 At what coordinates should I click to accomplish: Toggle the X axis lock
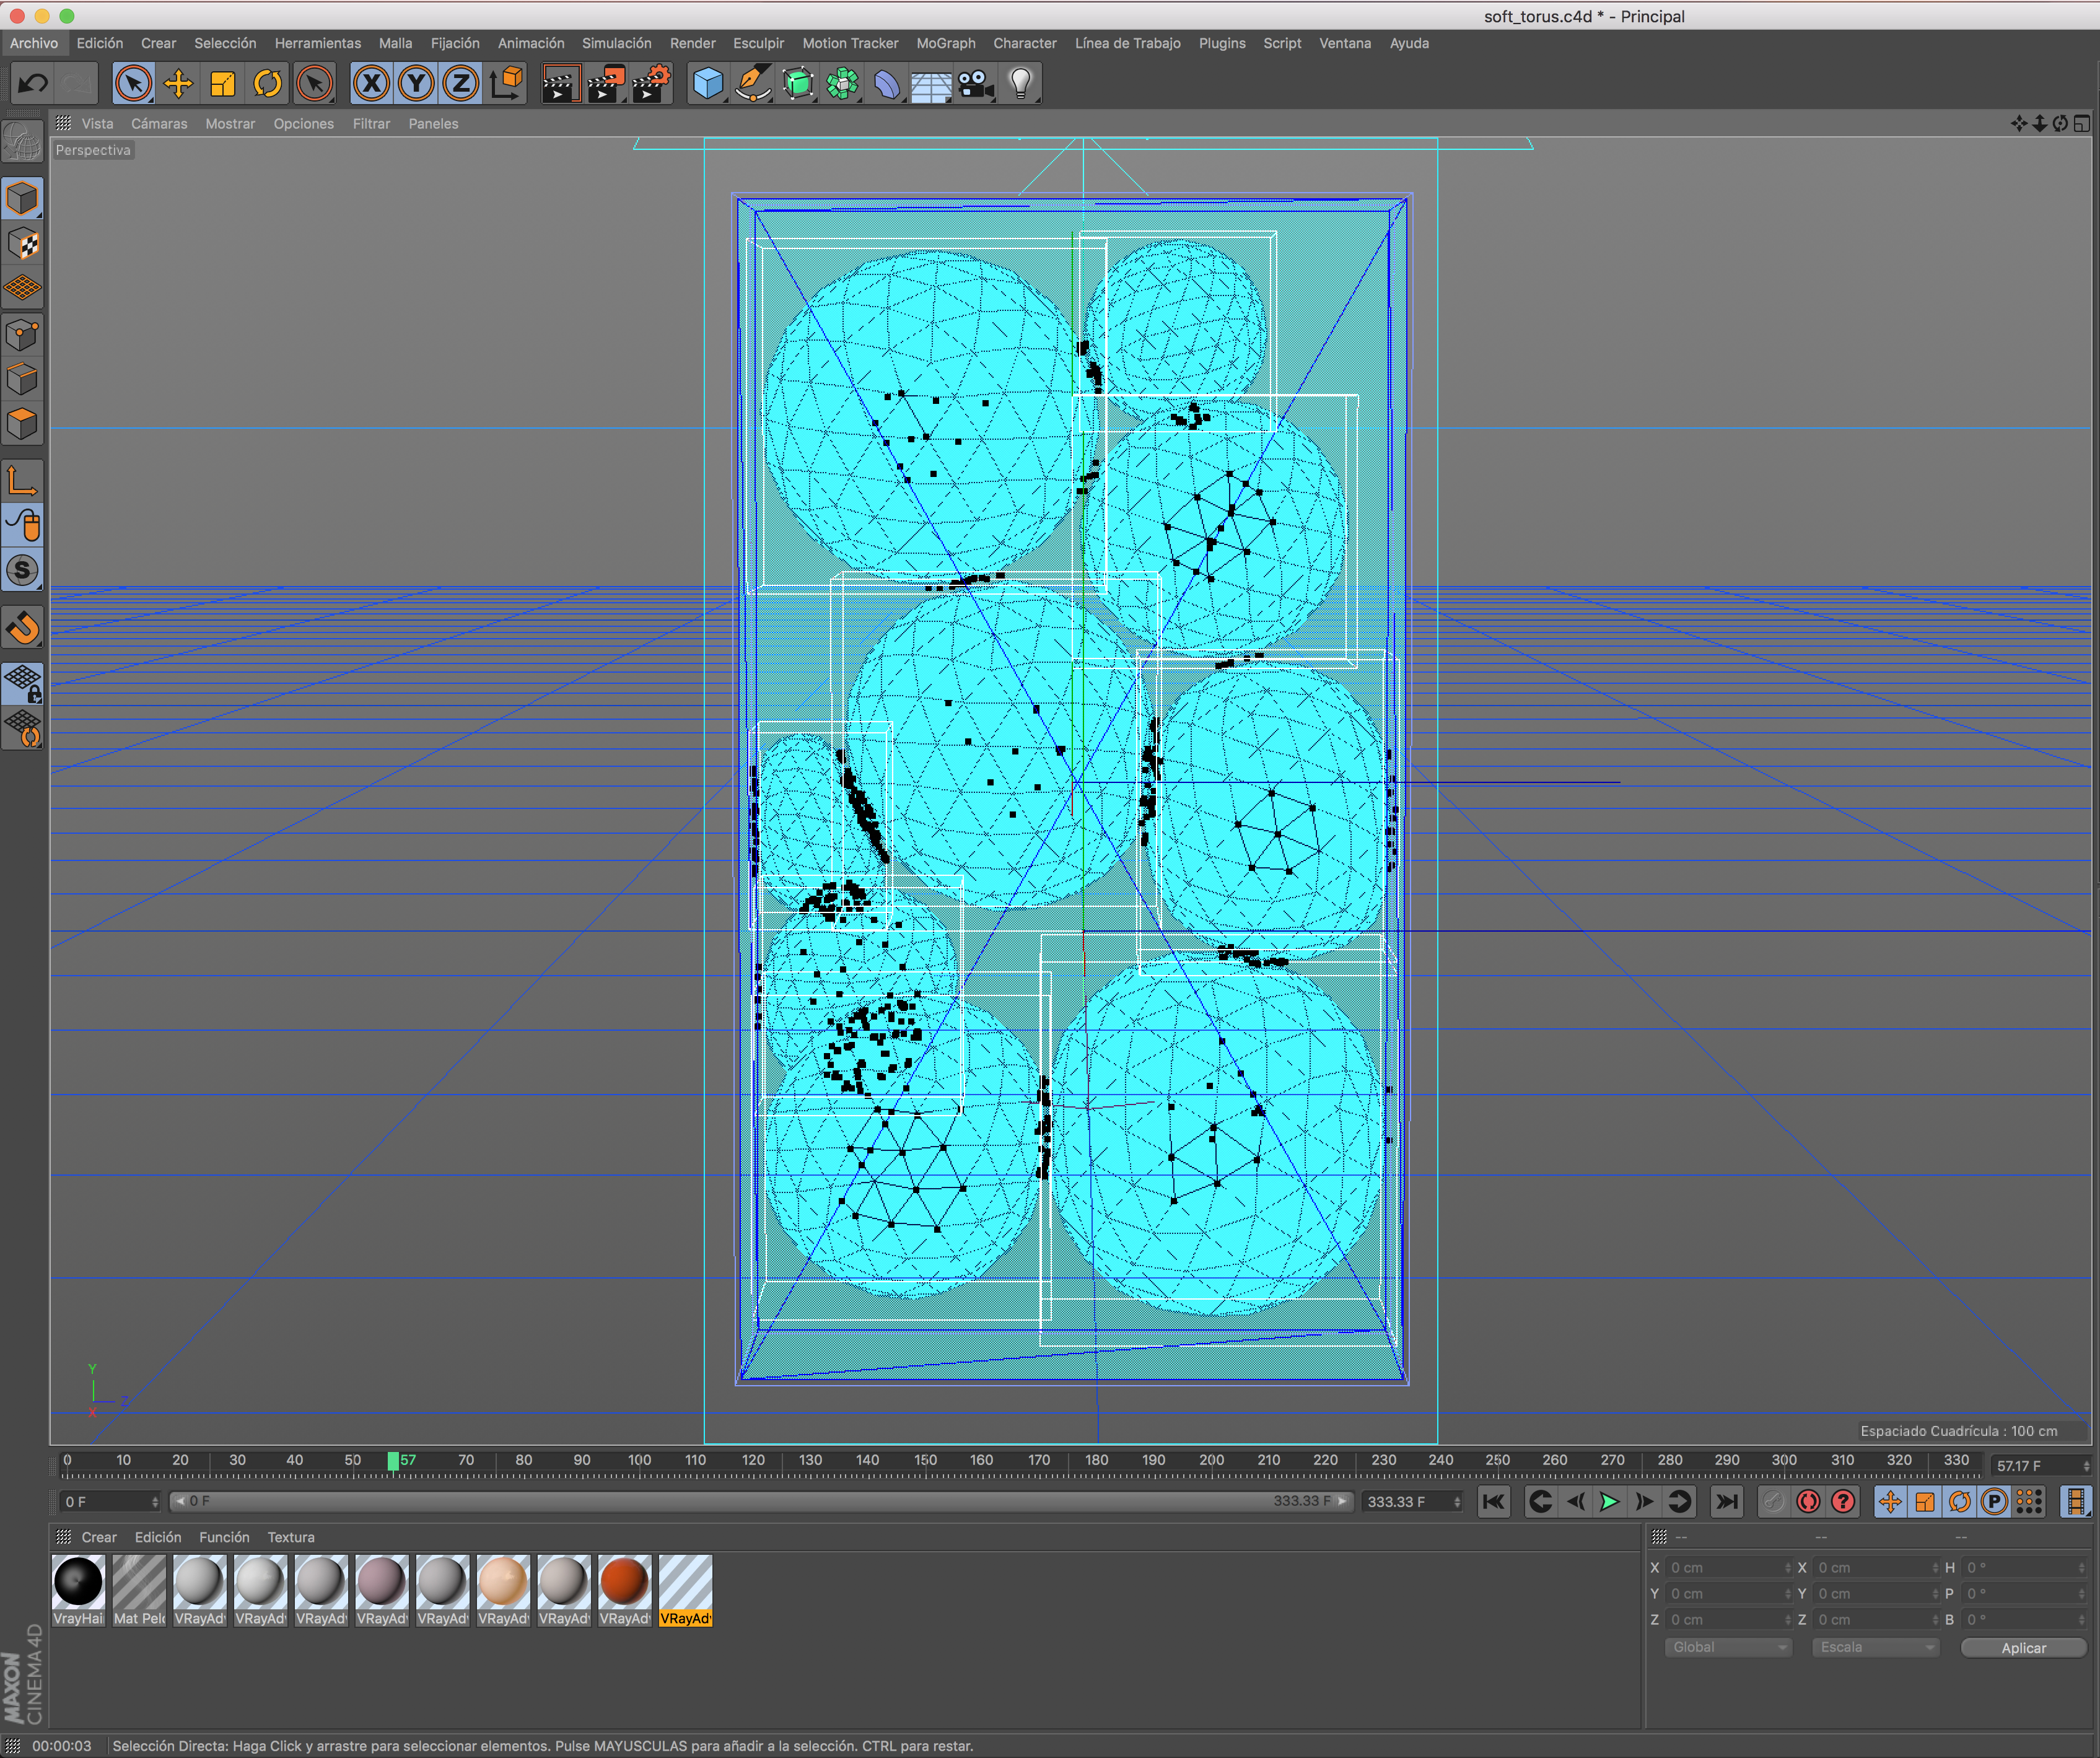(371, 84)
